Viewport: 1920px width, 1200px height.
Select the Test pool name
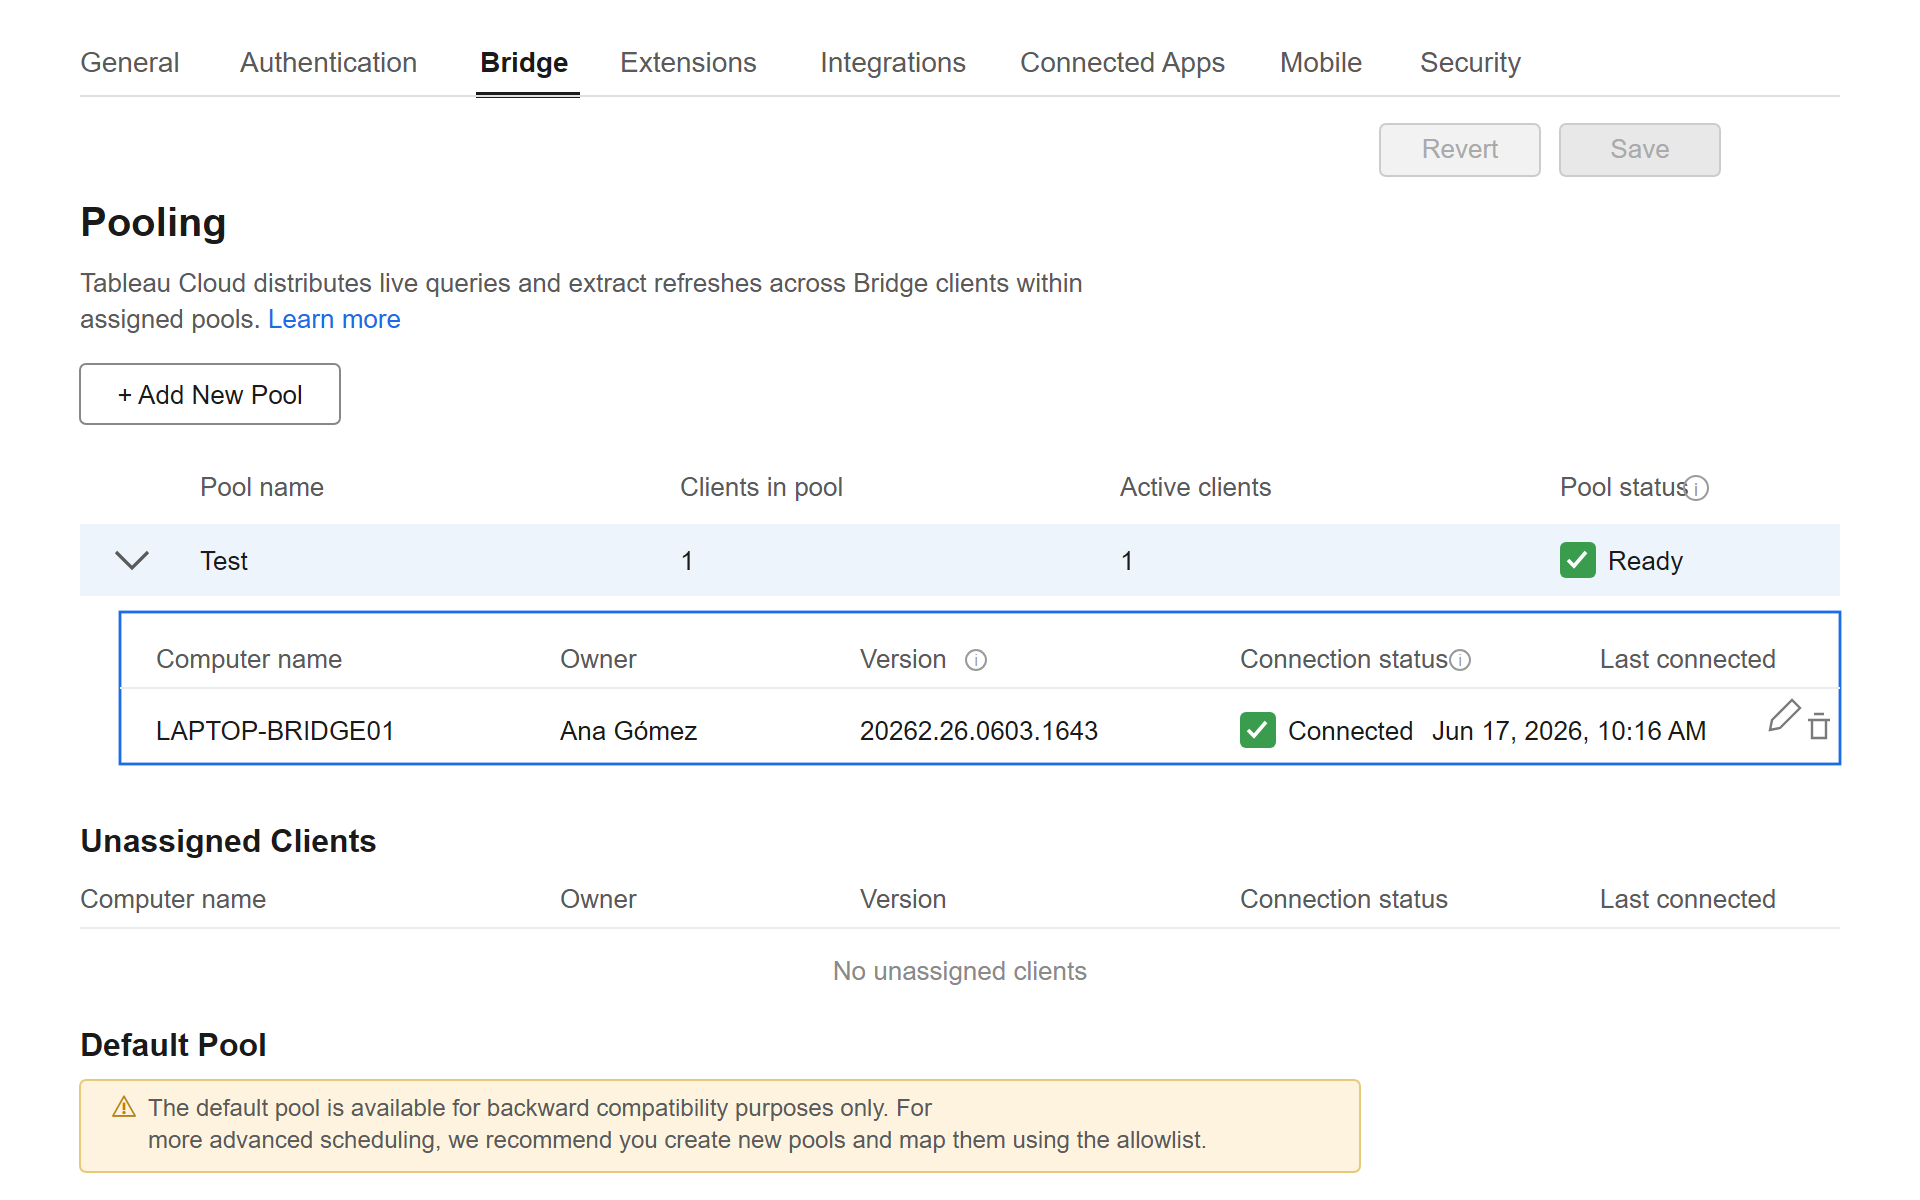(x=224, y=561)
